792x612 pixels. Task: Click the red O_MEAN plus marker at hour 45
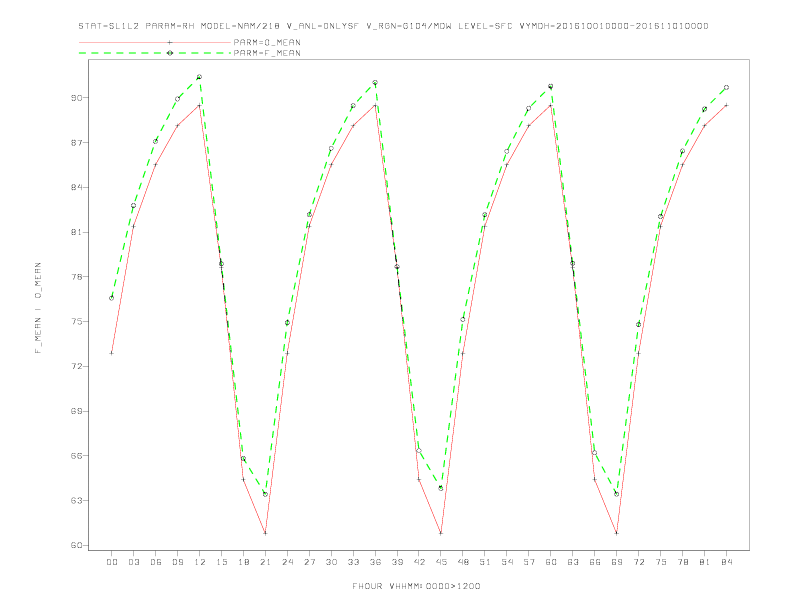point(441,533)
